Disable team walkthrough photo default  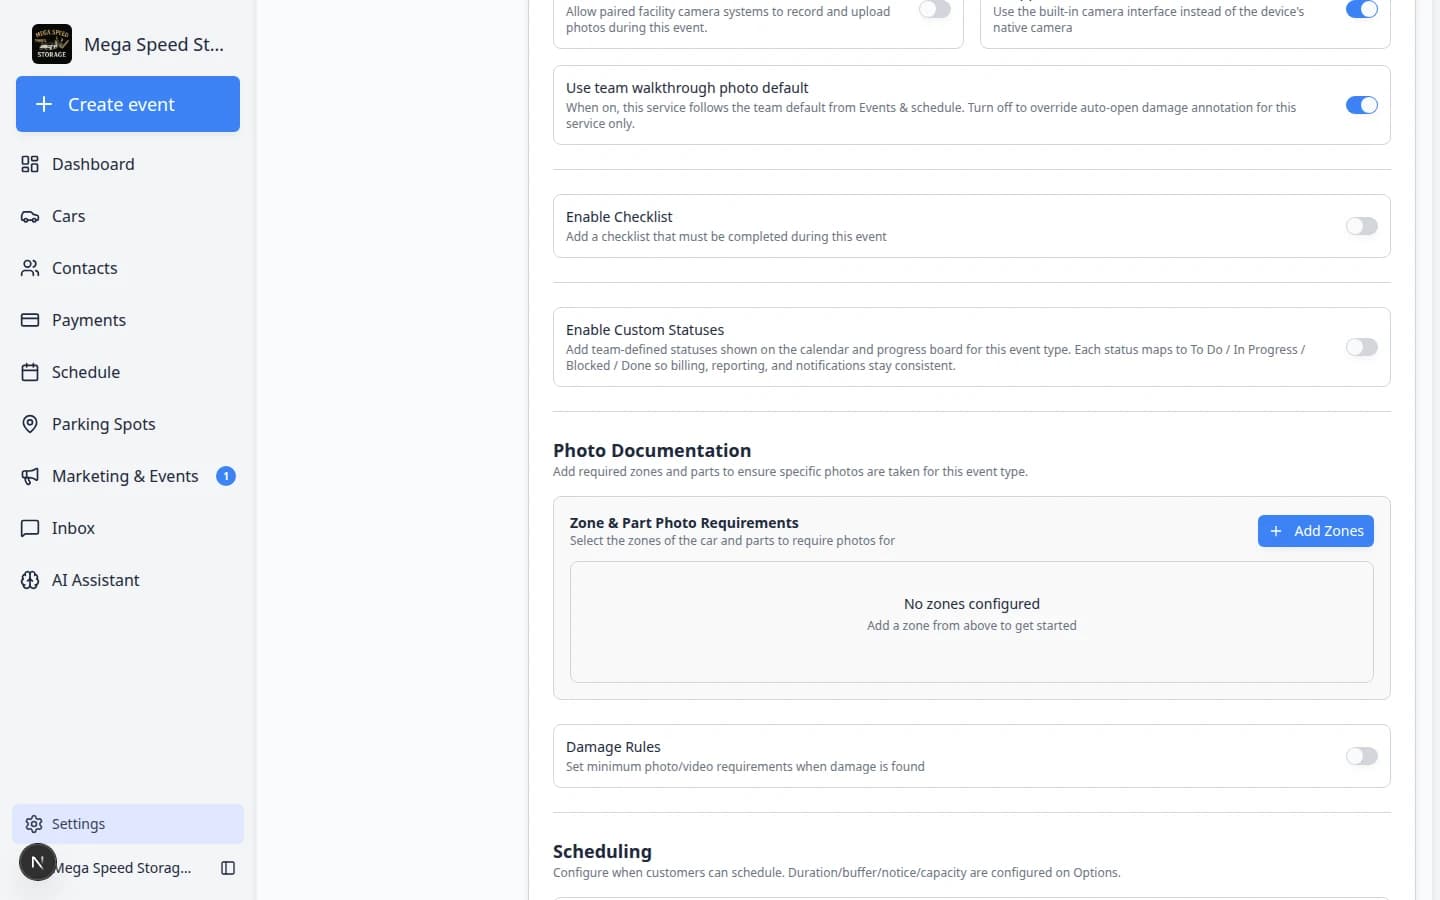[1361, 105]
